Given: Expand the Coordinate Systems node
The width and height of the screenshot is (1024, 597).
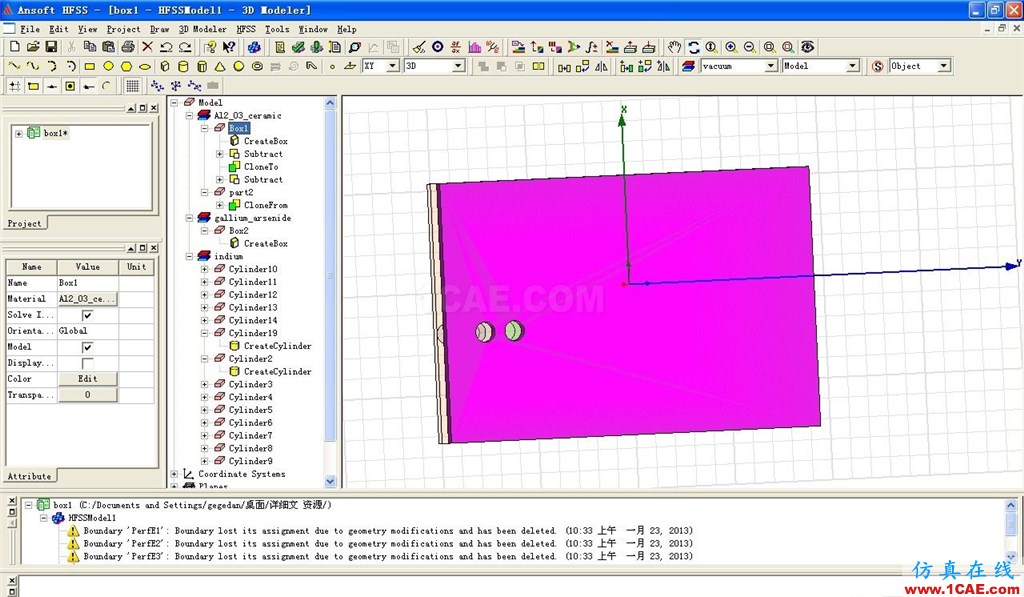Looking at the screenshot, I should click(174, 474).
